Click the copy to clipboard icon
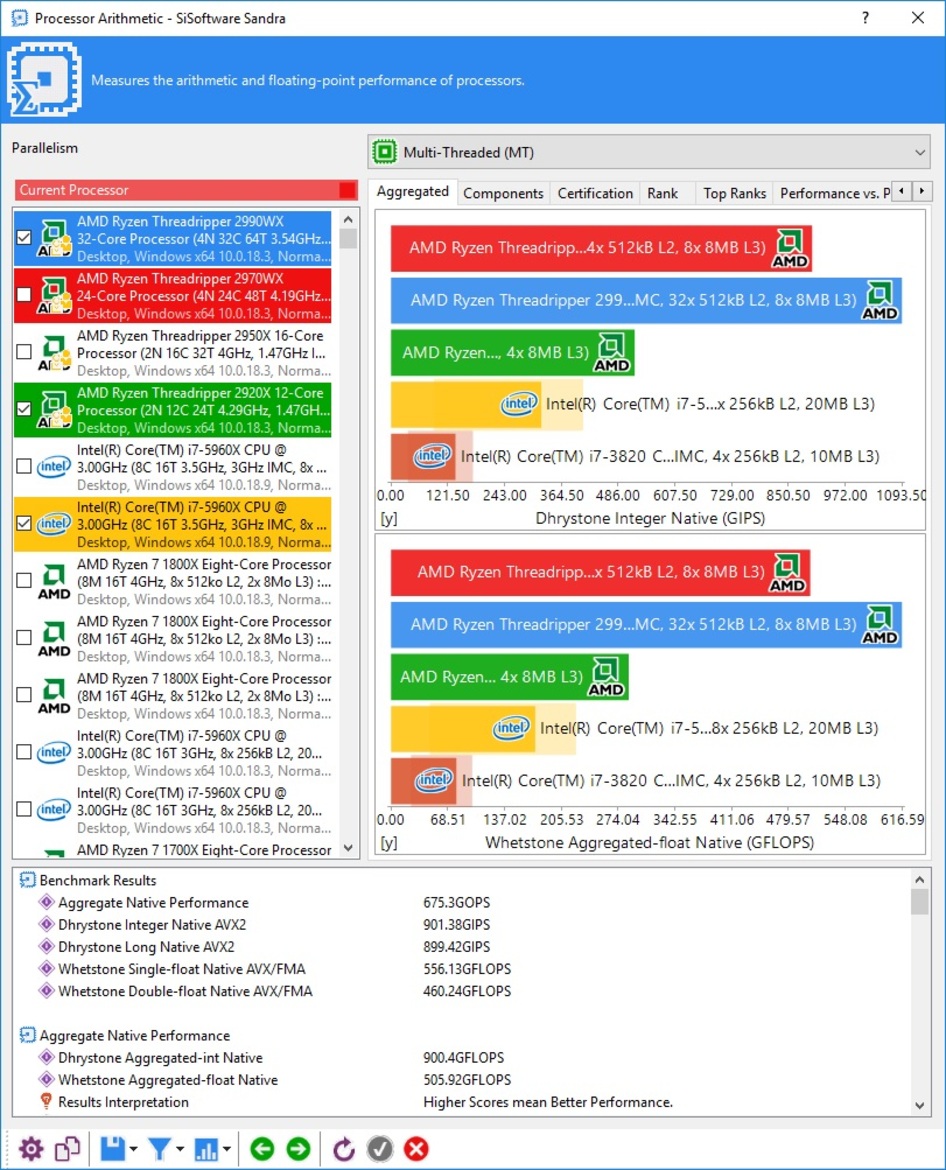The height and width of the screenshot is (1170, 946). (x=67, y=1148)
